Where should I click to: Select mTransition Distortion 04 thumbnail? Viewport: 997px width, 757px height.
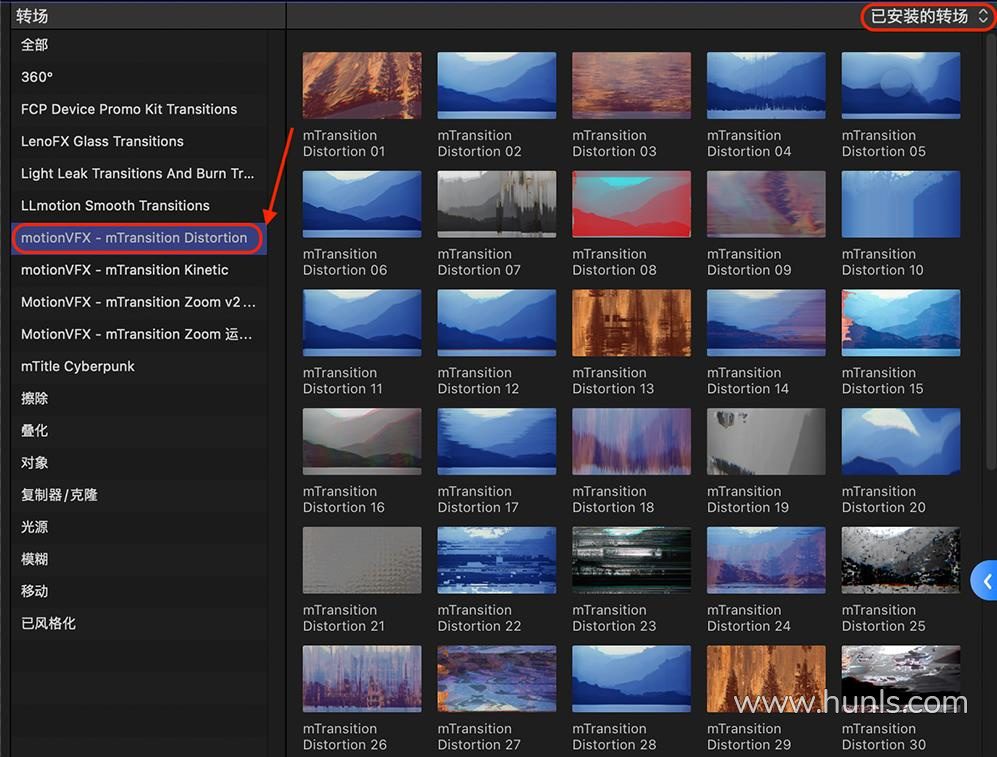click(766, 85)
